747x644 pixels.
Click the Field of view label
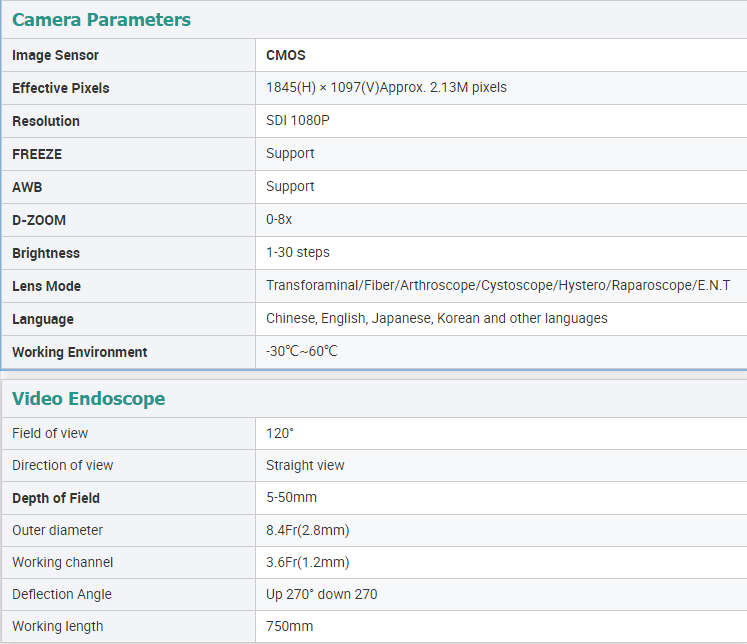point(50,433)
